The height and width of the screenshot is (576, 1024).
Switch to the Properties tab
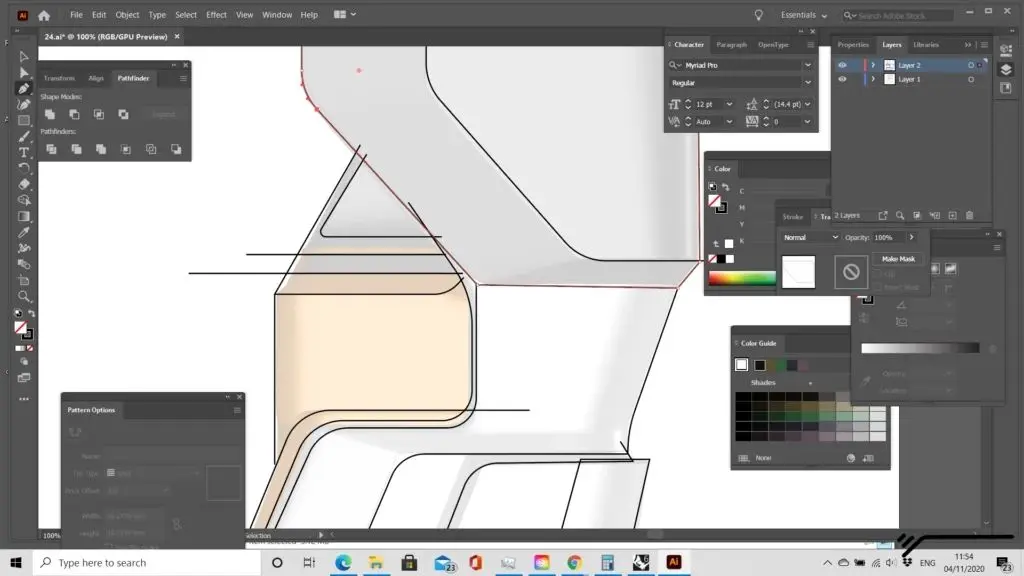point(853,45)
